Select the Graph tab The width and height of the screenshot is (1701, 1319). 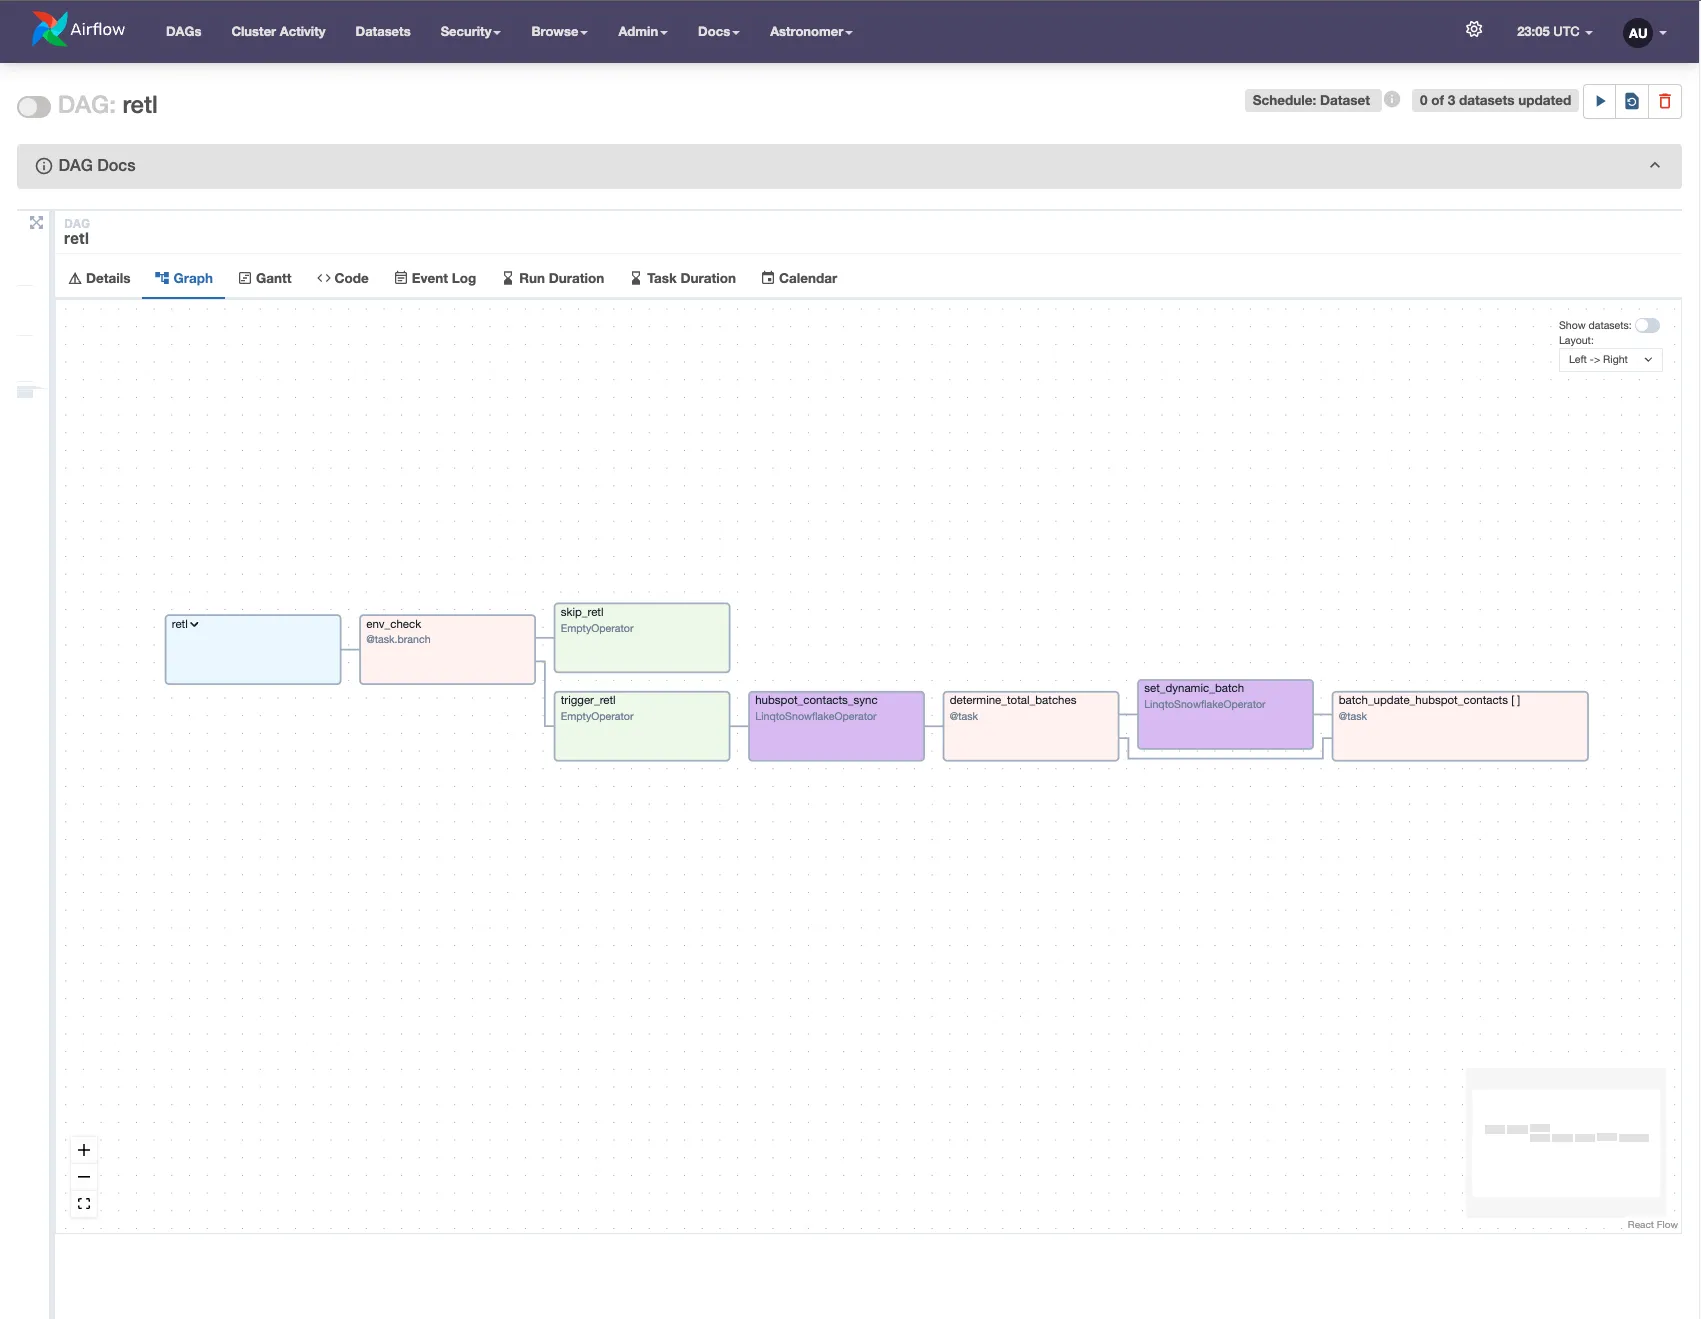point(184,278)
